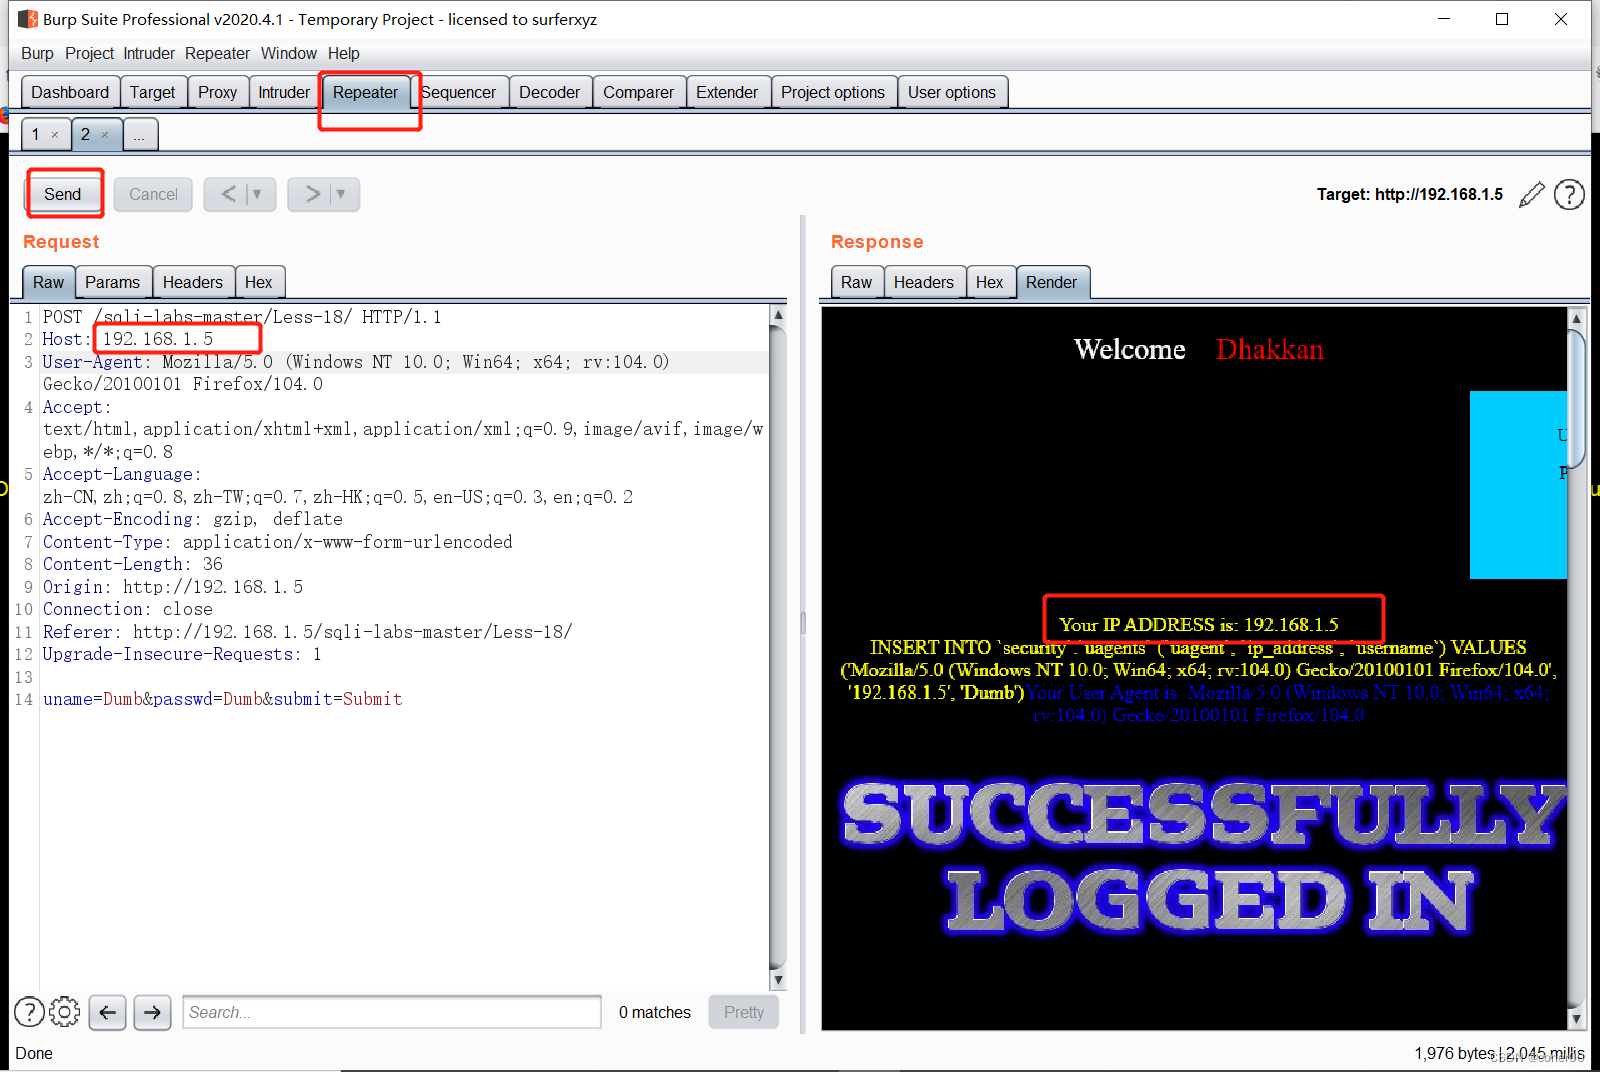The width and height of the screenshot is (1600, 1072).
Task: Open request pane settings gear icon
Action: [65, 1012]
